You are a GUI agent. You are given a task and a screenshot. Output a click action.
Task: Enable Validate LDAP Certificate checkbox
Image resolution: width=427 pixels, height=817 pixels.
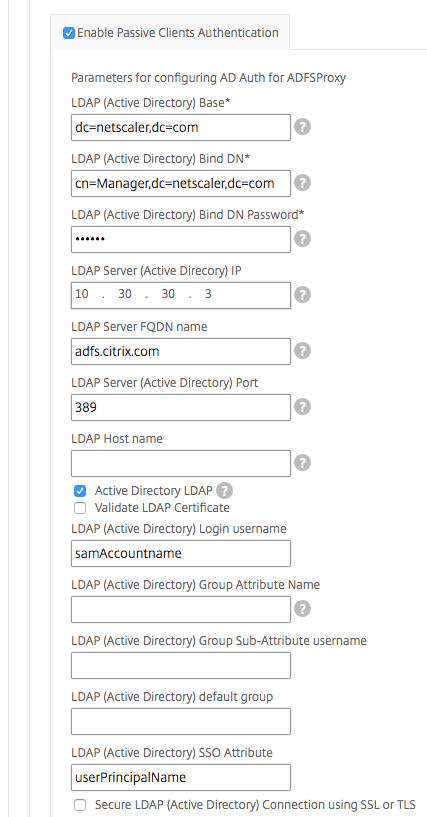coord(80,507)
